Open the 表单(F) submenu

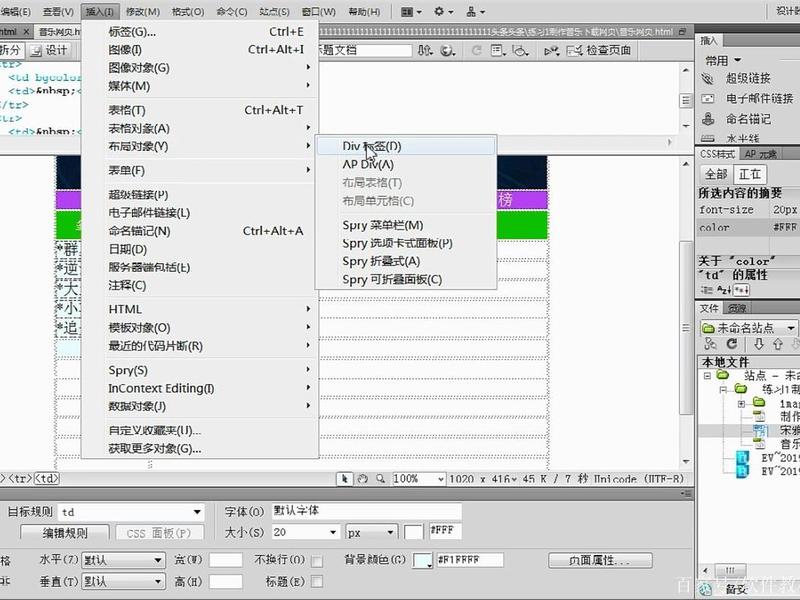click(x=200, y=170)
